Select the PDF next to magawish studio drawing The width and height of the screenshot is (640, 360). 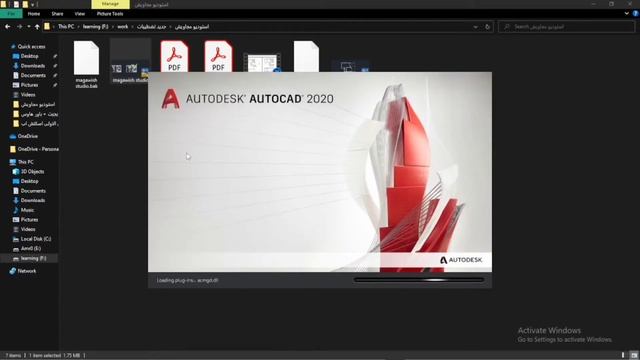174,56
